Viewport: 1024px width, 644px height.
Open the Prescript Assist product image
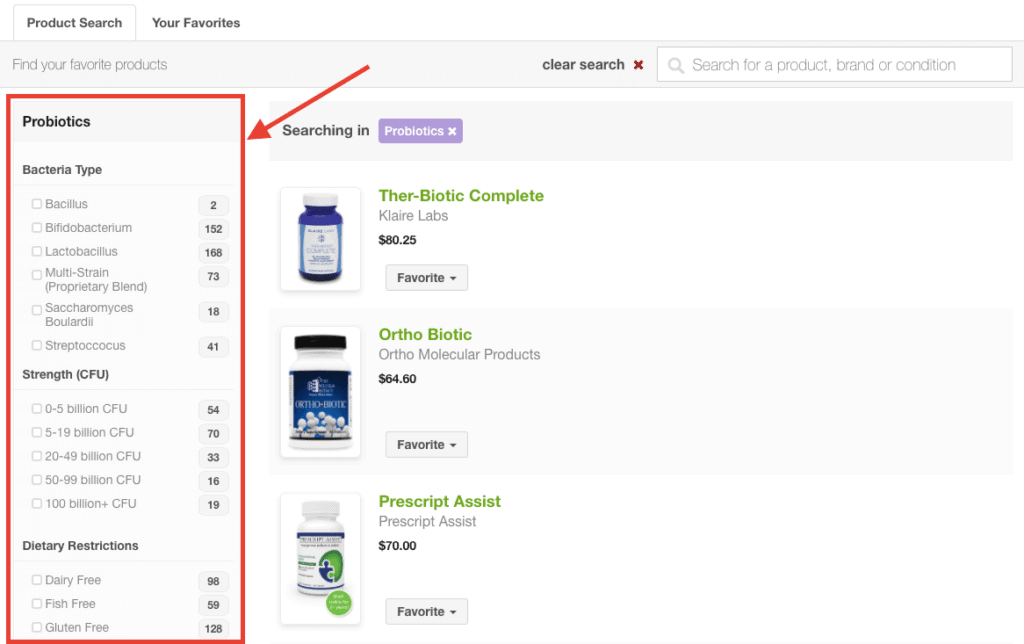(320, 558)
